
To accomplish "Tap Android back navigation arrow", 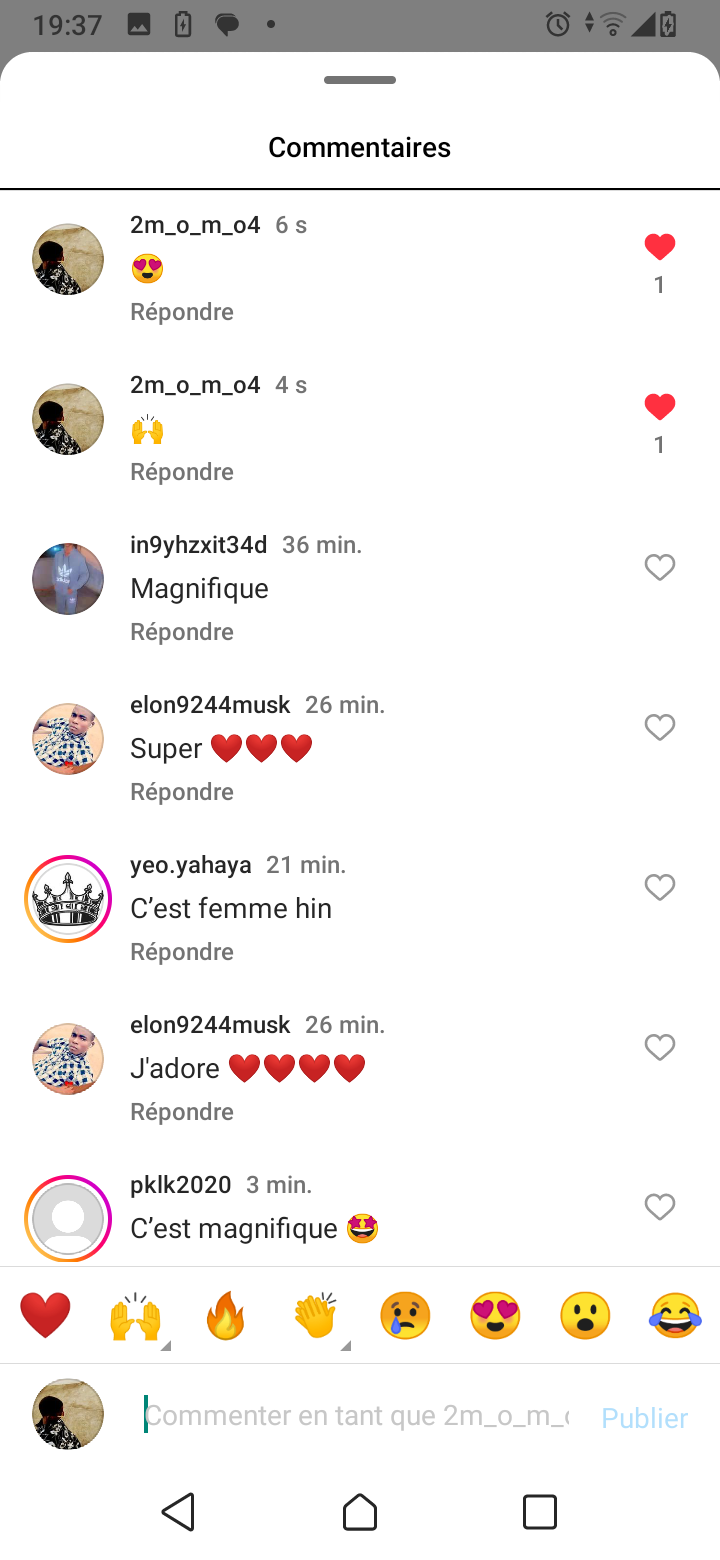I will [179, 1512].
